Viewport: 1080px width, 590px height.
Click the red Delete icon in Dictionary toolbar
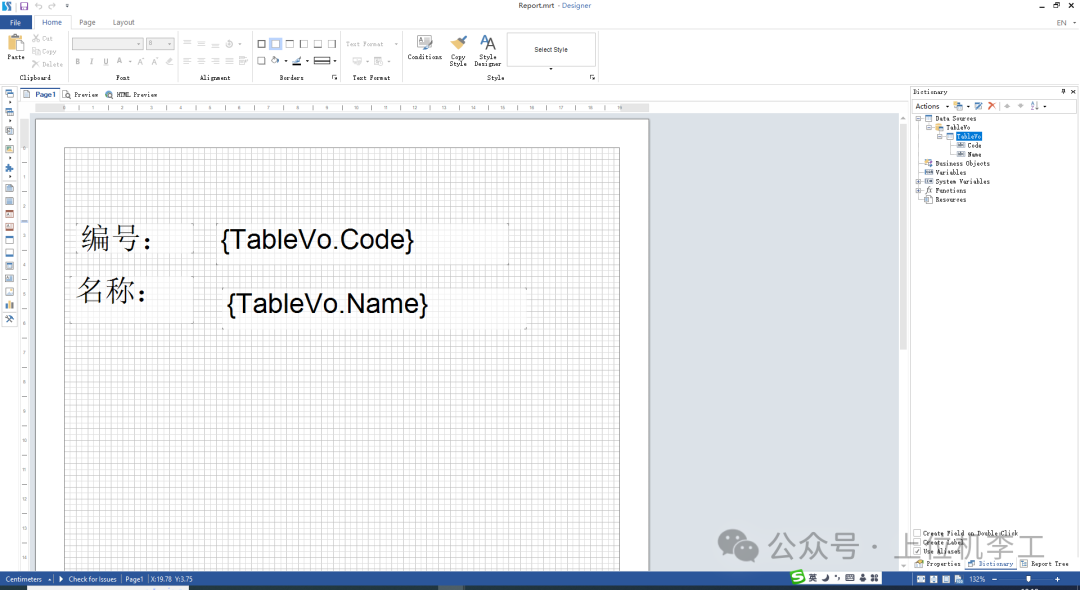[991, 106]
